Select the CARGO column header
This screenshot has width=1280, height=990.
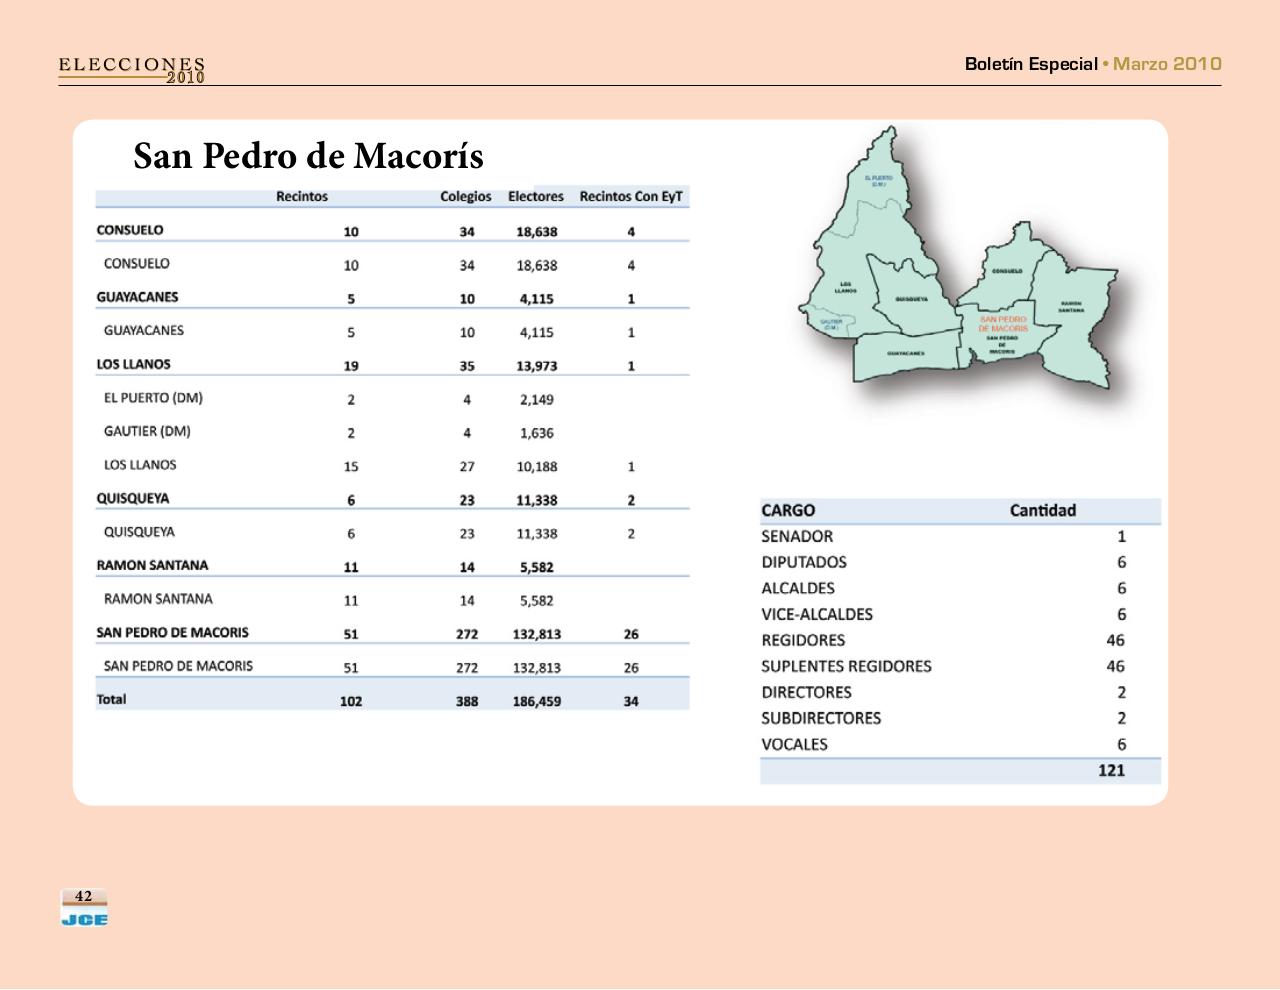pyautogui.click(x=789, y=510)
